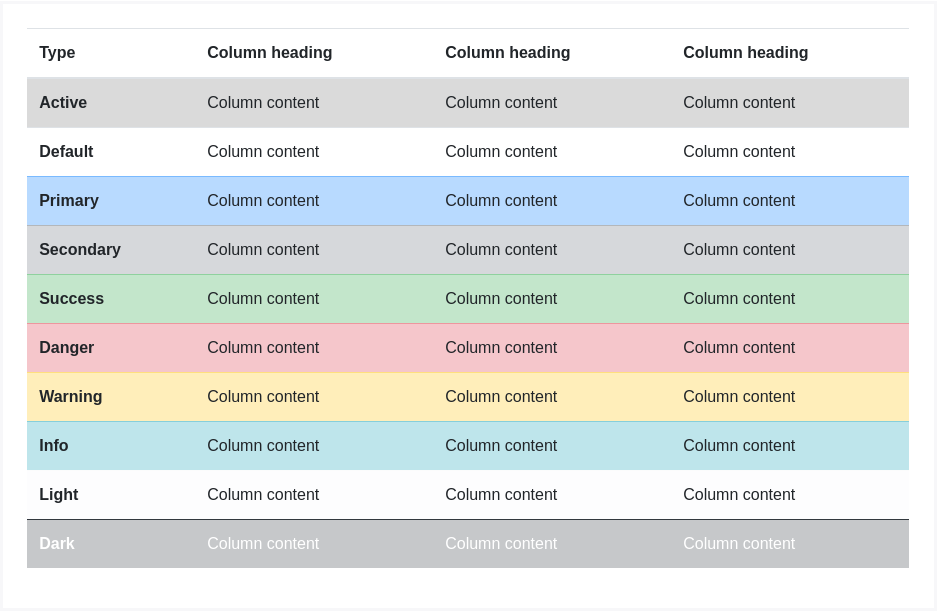Click the first Column heading header
Viewport: 937px width, 611px height.
[x=270, y=53]
